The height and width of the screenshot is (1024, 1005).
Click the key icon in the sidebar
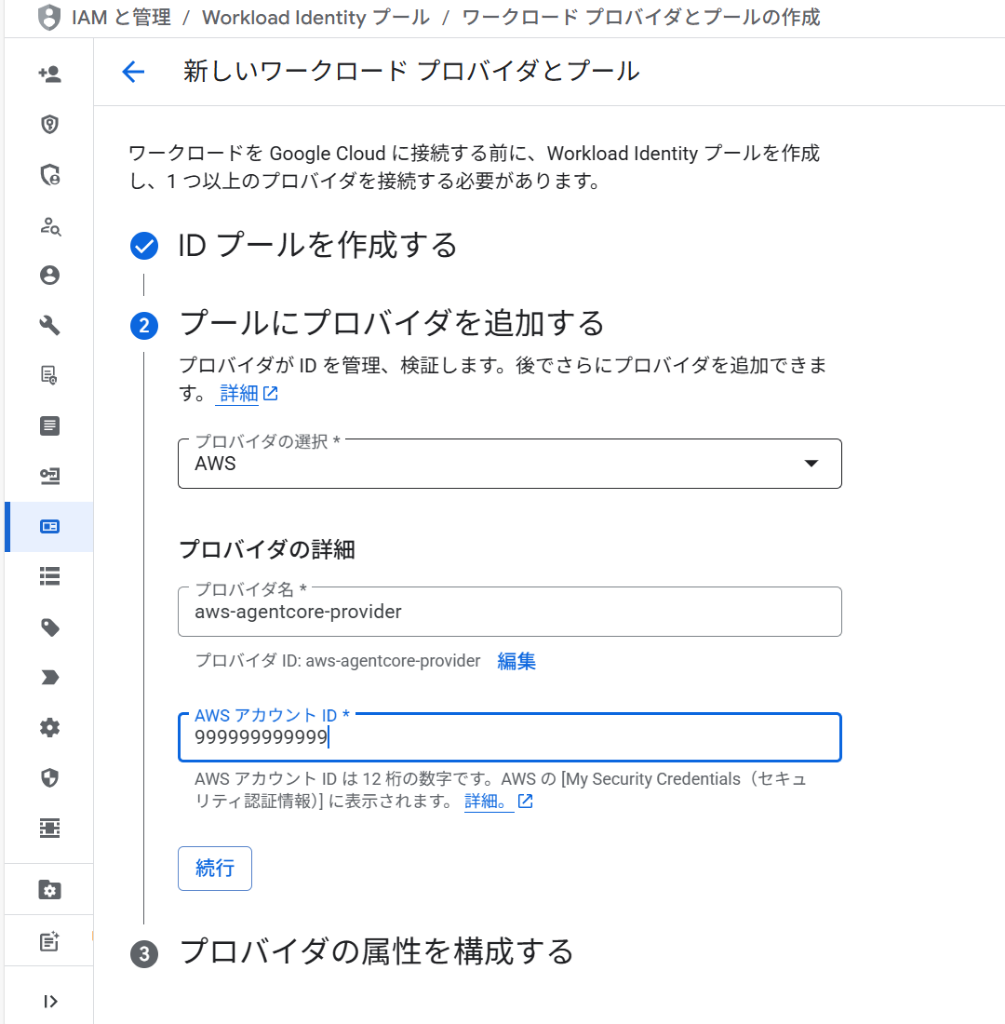pos(49,476)
